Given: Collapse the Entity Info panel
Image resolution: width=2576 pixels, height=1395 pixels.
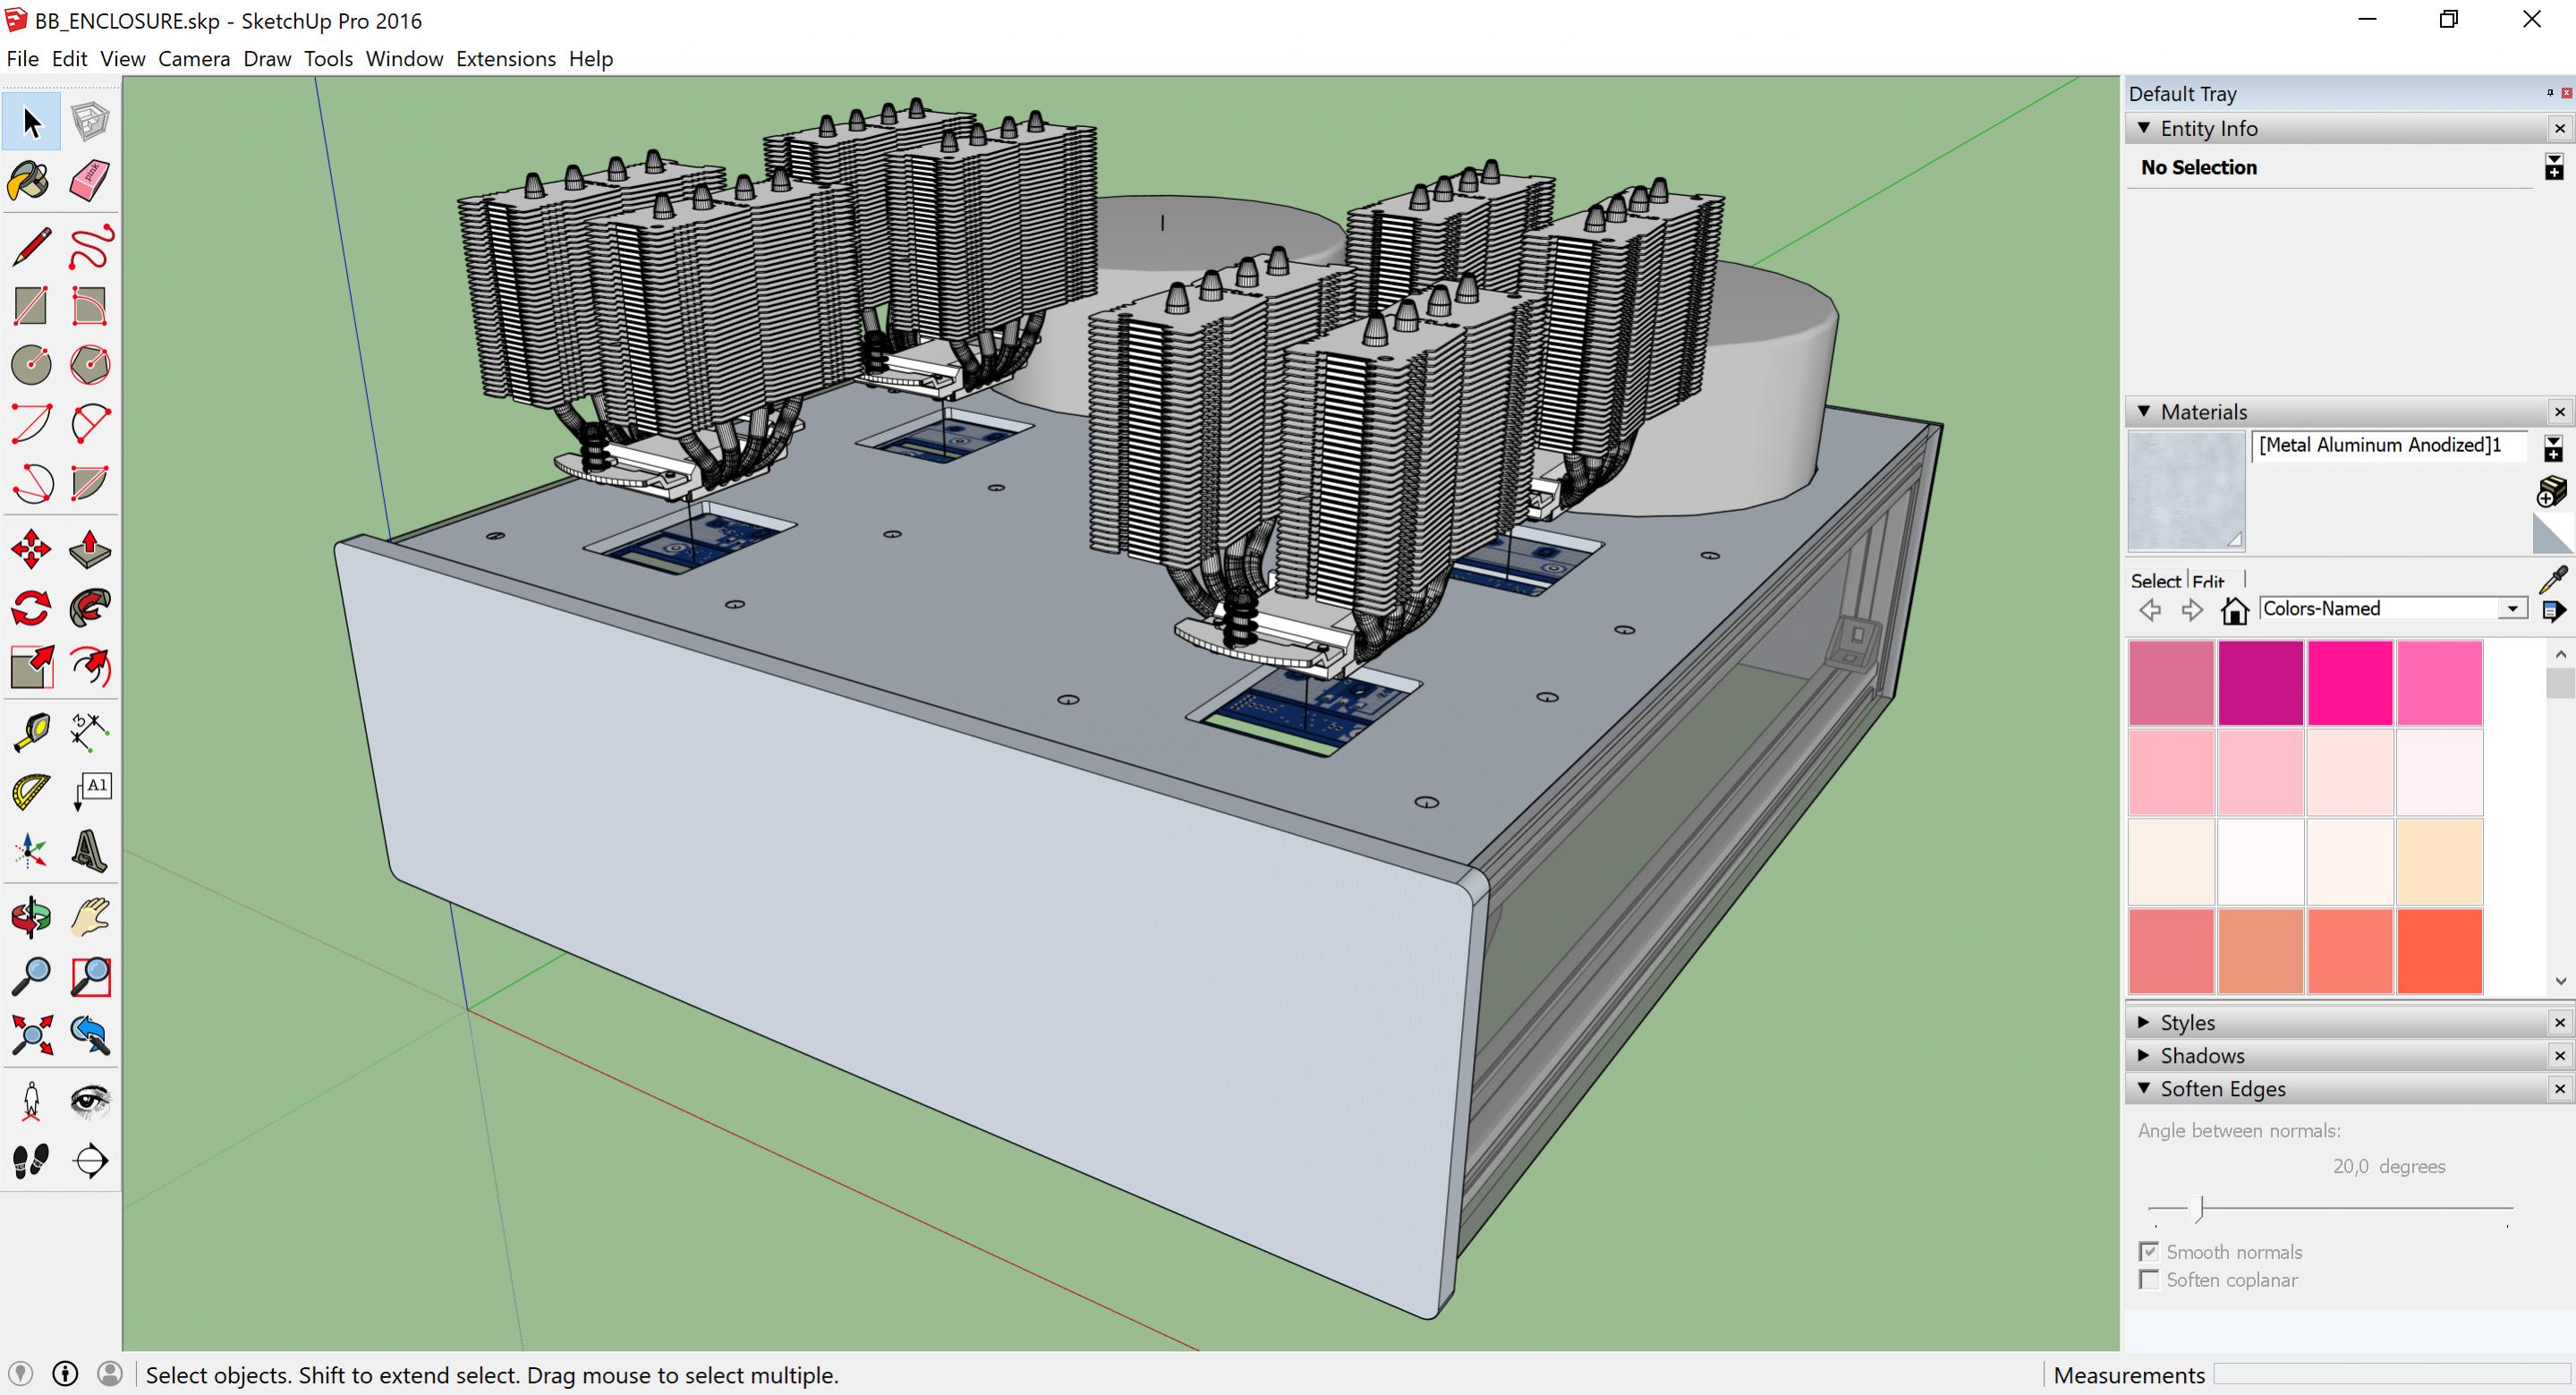Looking at the screenshot, I should (2143, 128).
